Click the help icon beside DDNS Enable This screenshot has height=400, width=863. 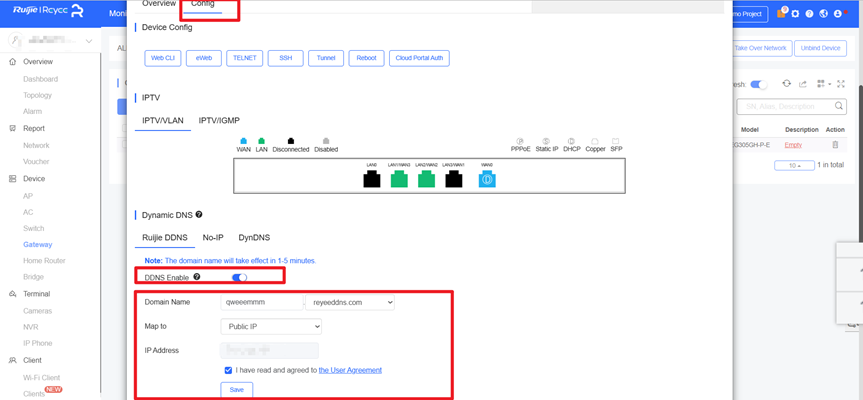[x=196, y=277]
